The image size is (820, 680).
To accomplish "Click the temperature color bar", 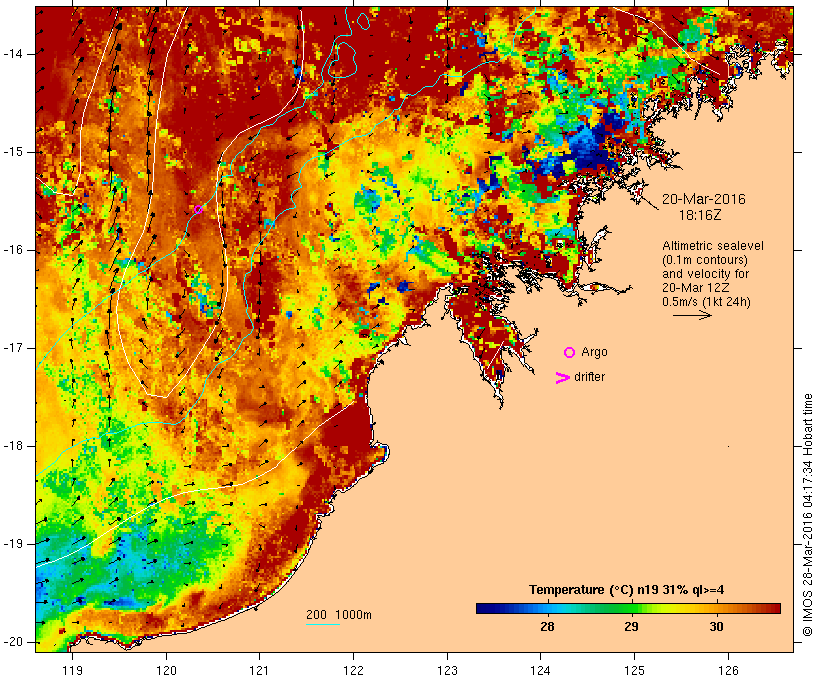I will (628, 608).
